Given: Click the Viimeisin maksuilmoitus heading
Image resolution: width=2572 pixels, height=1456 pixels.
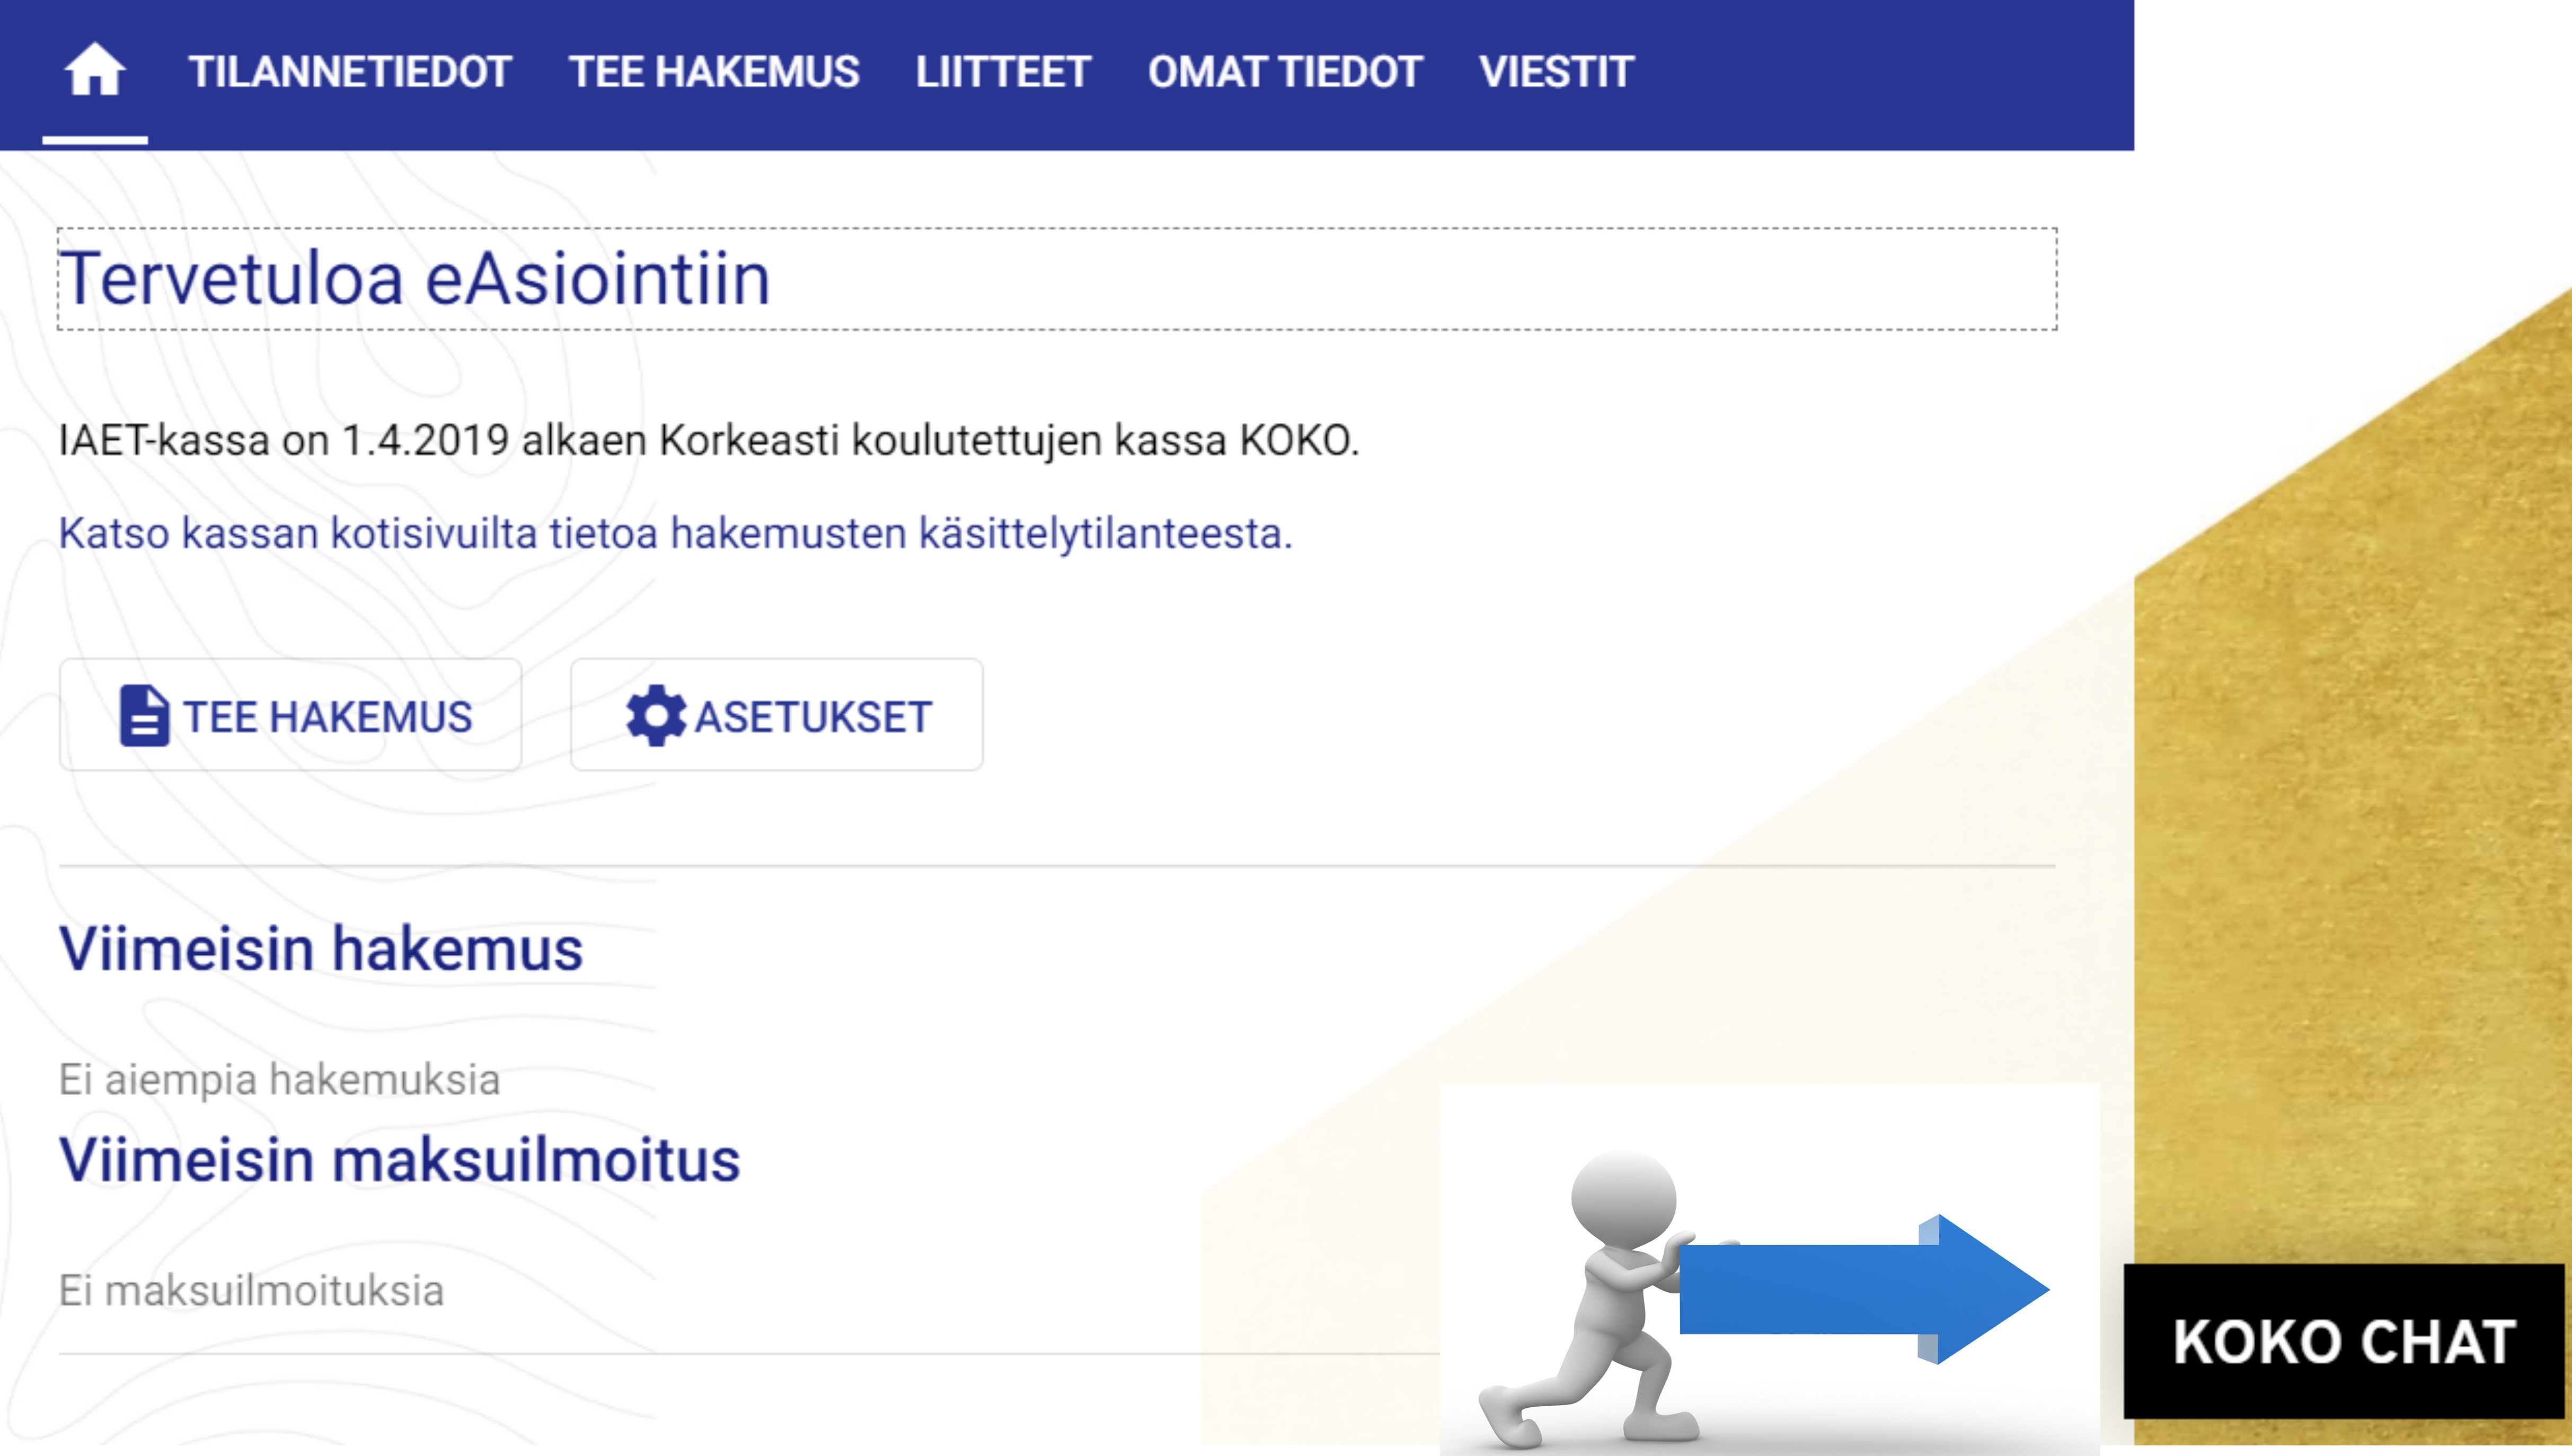Looking at the screenshot, I should click(x=399, y=1160).
